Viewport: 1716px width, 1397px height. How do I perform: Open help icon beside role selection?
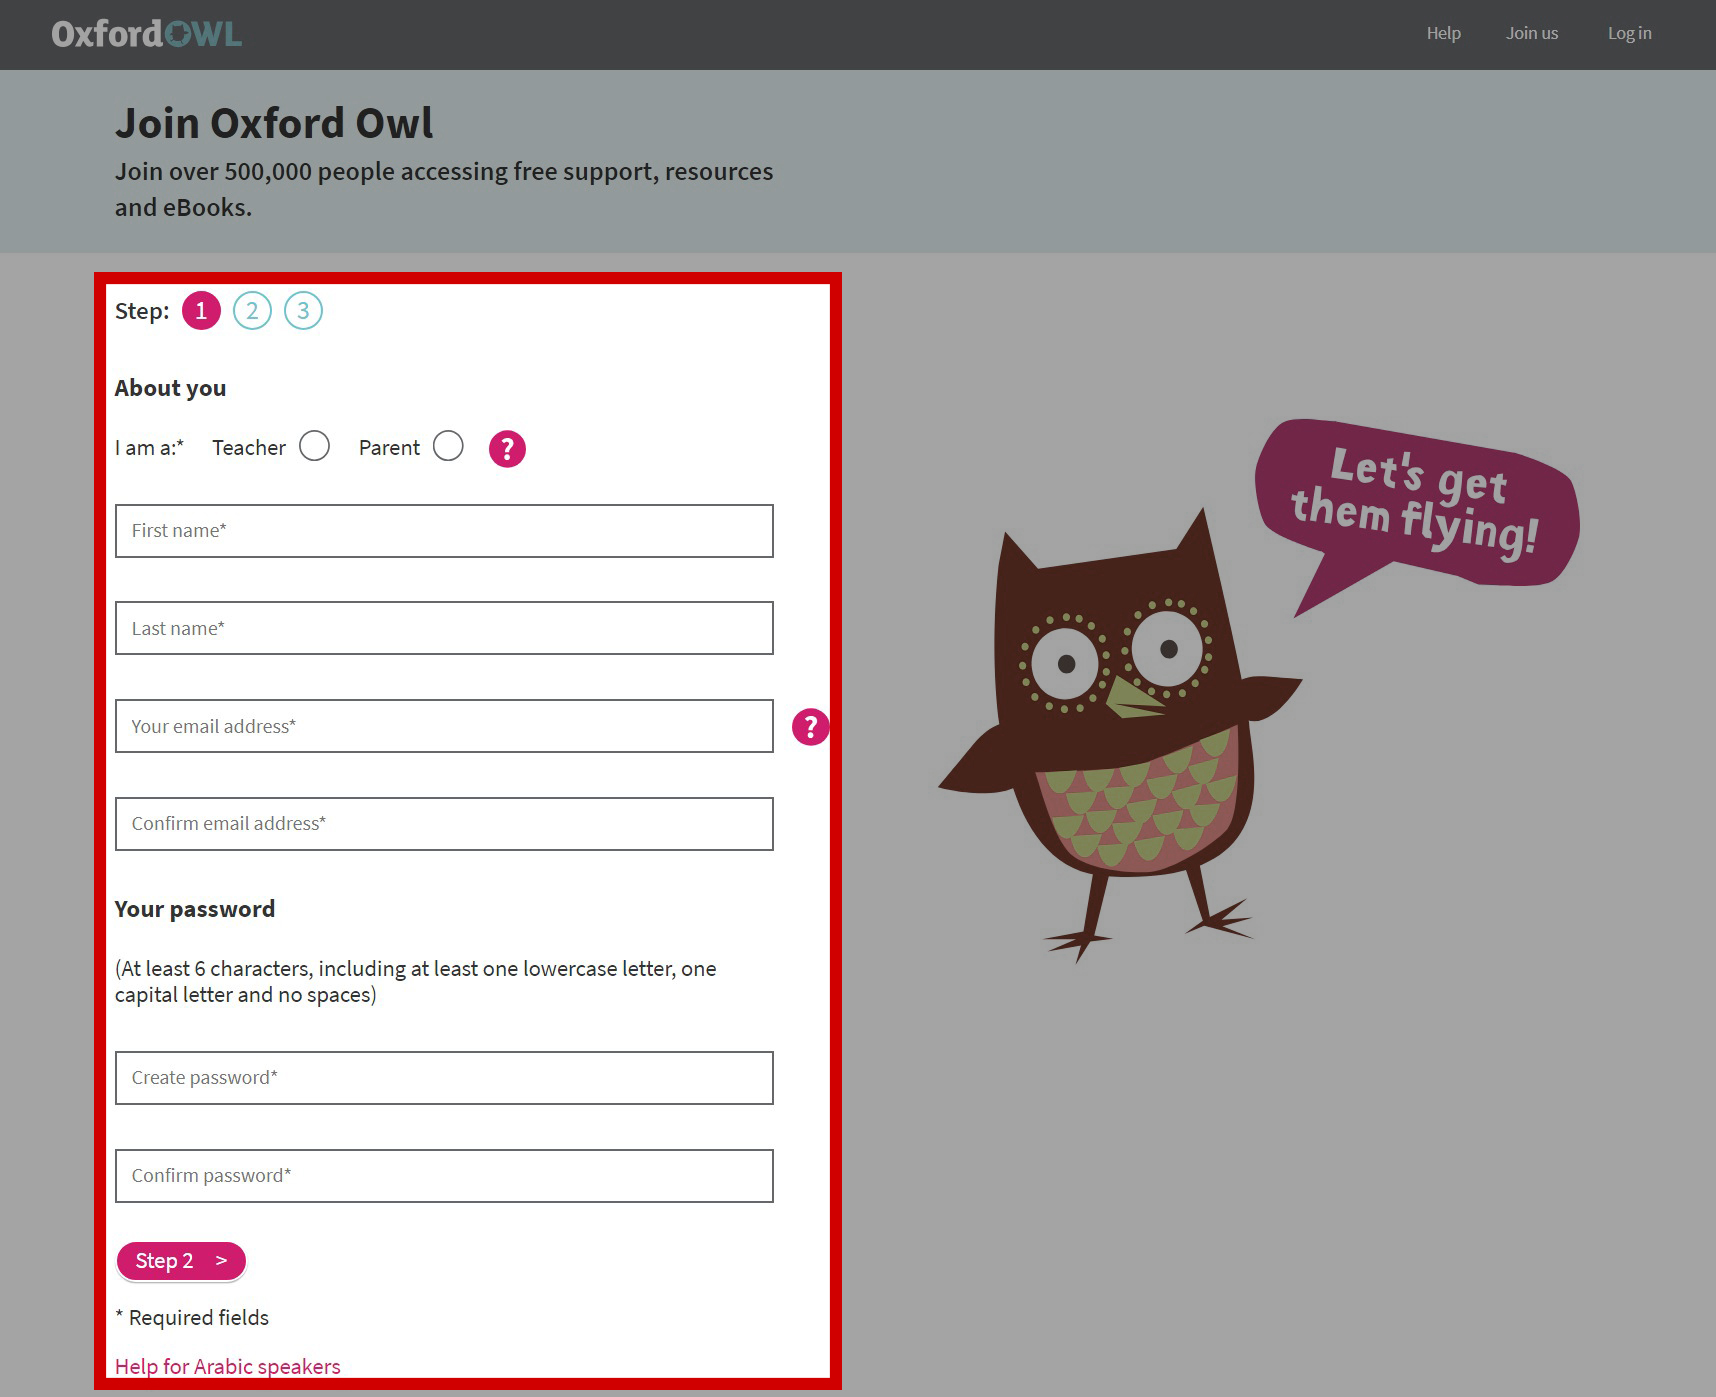click(x=507, y=448)
